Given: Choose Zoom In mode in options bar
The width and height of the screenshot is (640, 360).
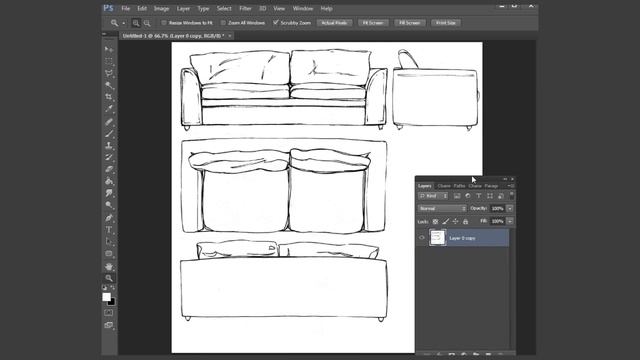Looking at the screenshot, I should (x=136, y=23).
